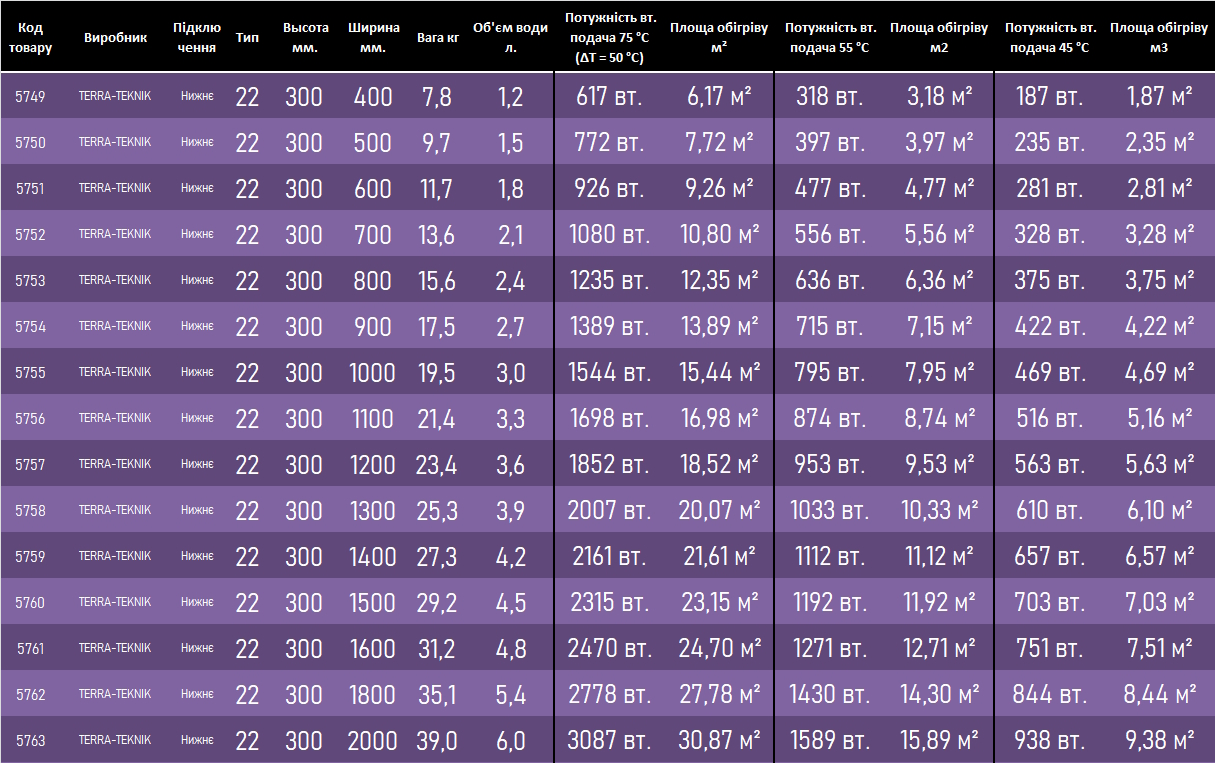The width and height of the screenshot is (1215, 763).
Task: Select width value 1800
Action: (373, 695)
